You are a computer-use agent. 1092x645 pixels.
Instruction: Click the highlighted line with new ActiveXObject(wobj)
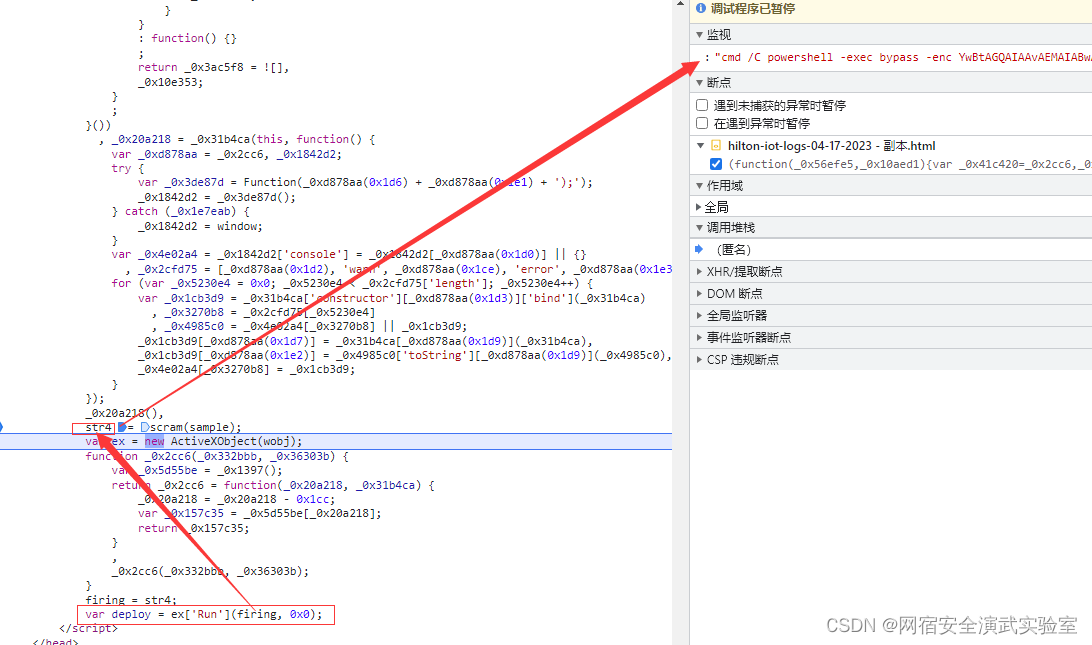(336, 442)
